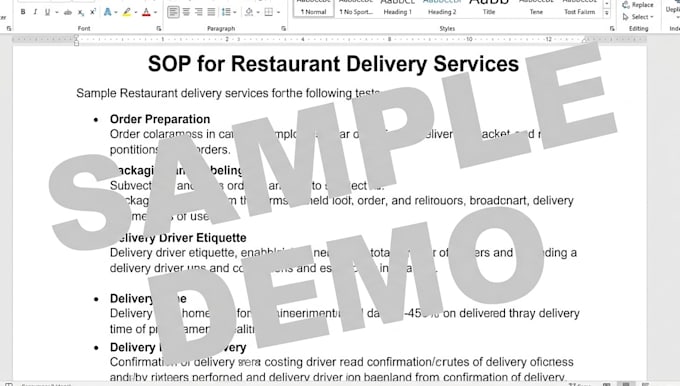This screenshot has width=680, height=386.
Task: Click the Text Effects icon
Action: [107, 12]
